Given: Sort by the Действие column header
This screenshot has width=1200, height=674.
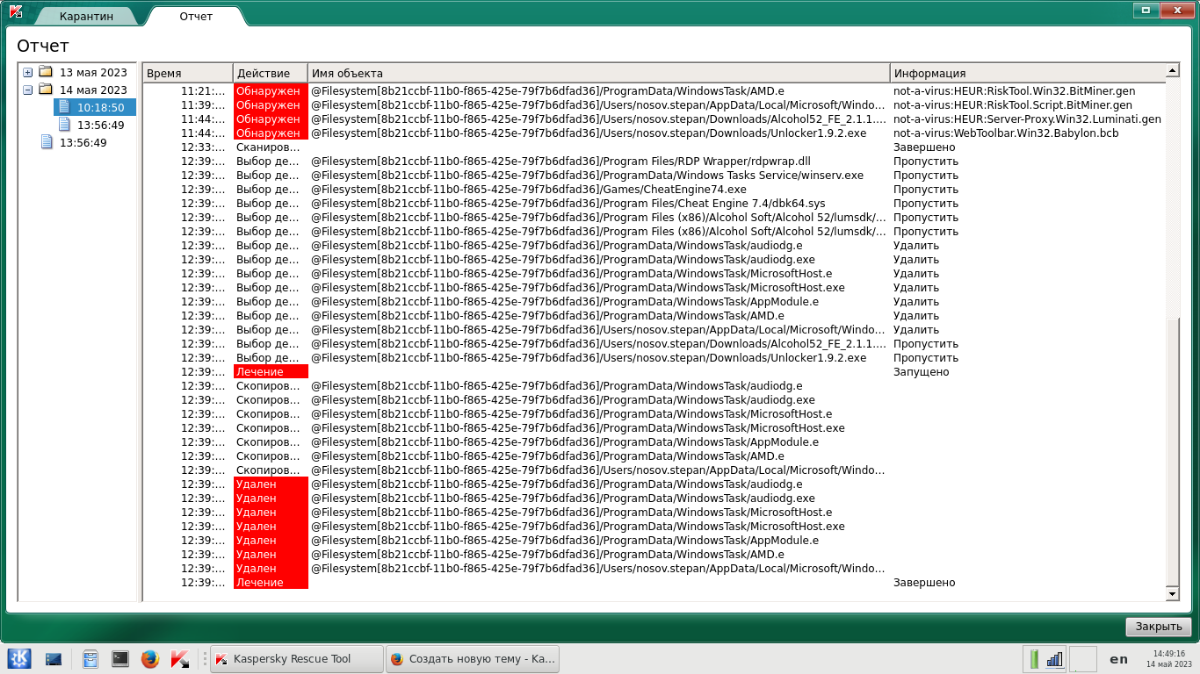Looking at the screenshot, I should click(x=270, y=73).
